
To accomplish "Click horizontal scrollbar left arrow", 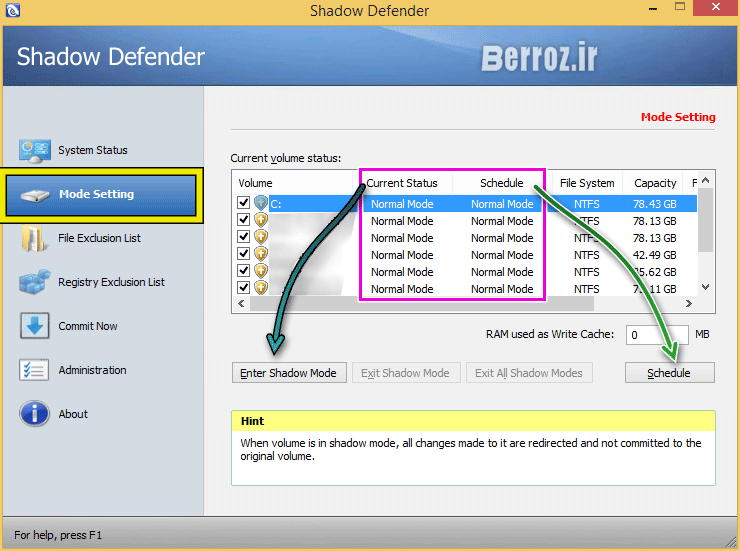I will click(x=241, y=303).
